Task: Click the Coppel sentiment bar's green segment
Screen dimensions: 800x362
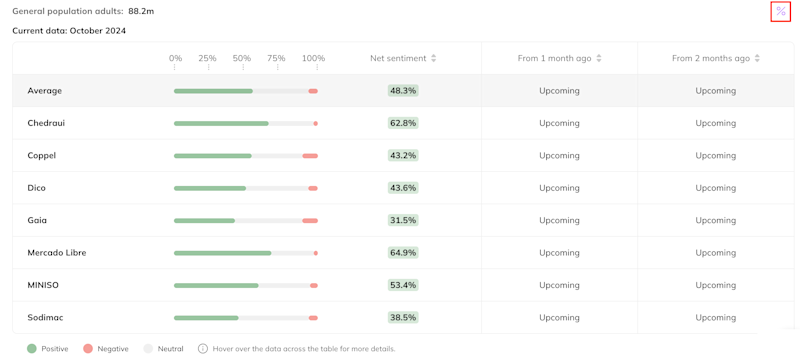Action: [213, 156]
